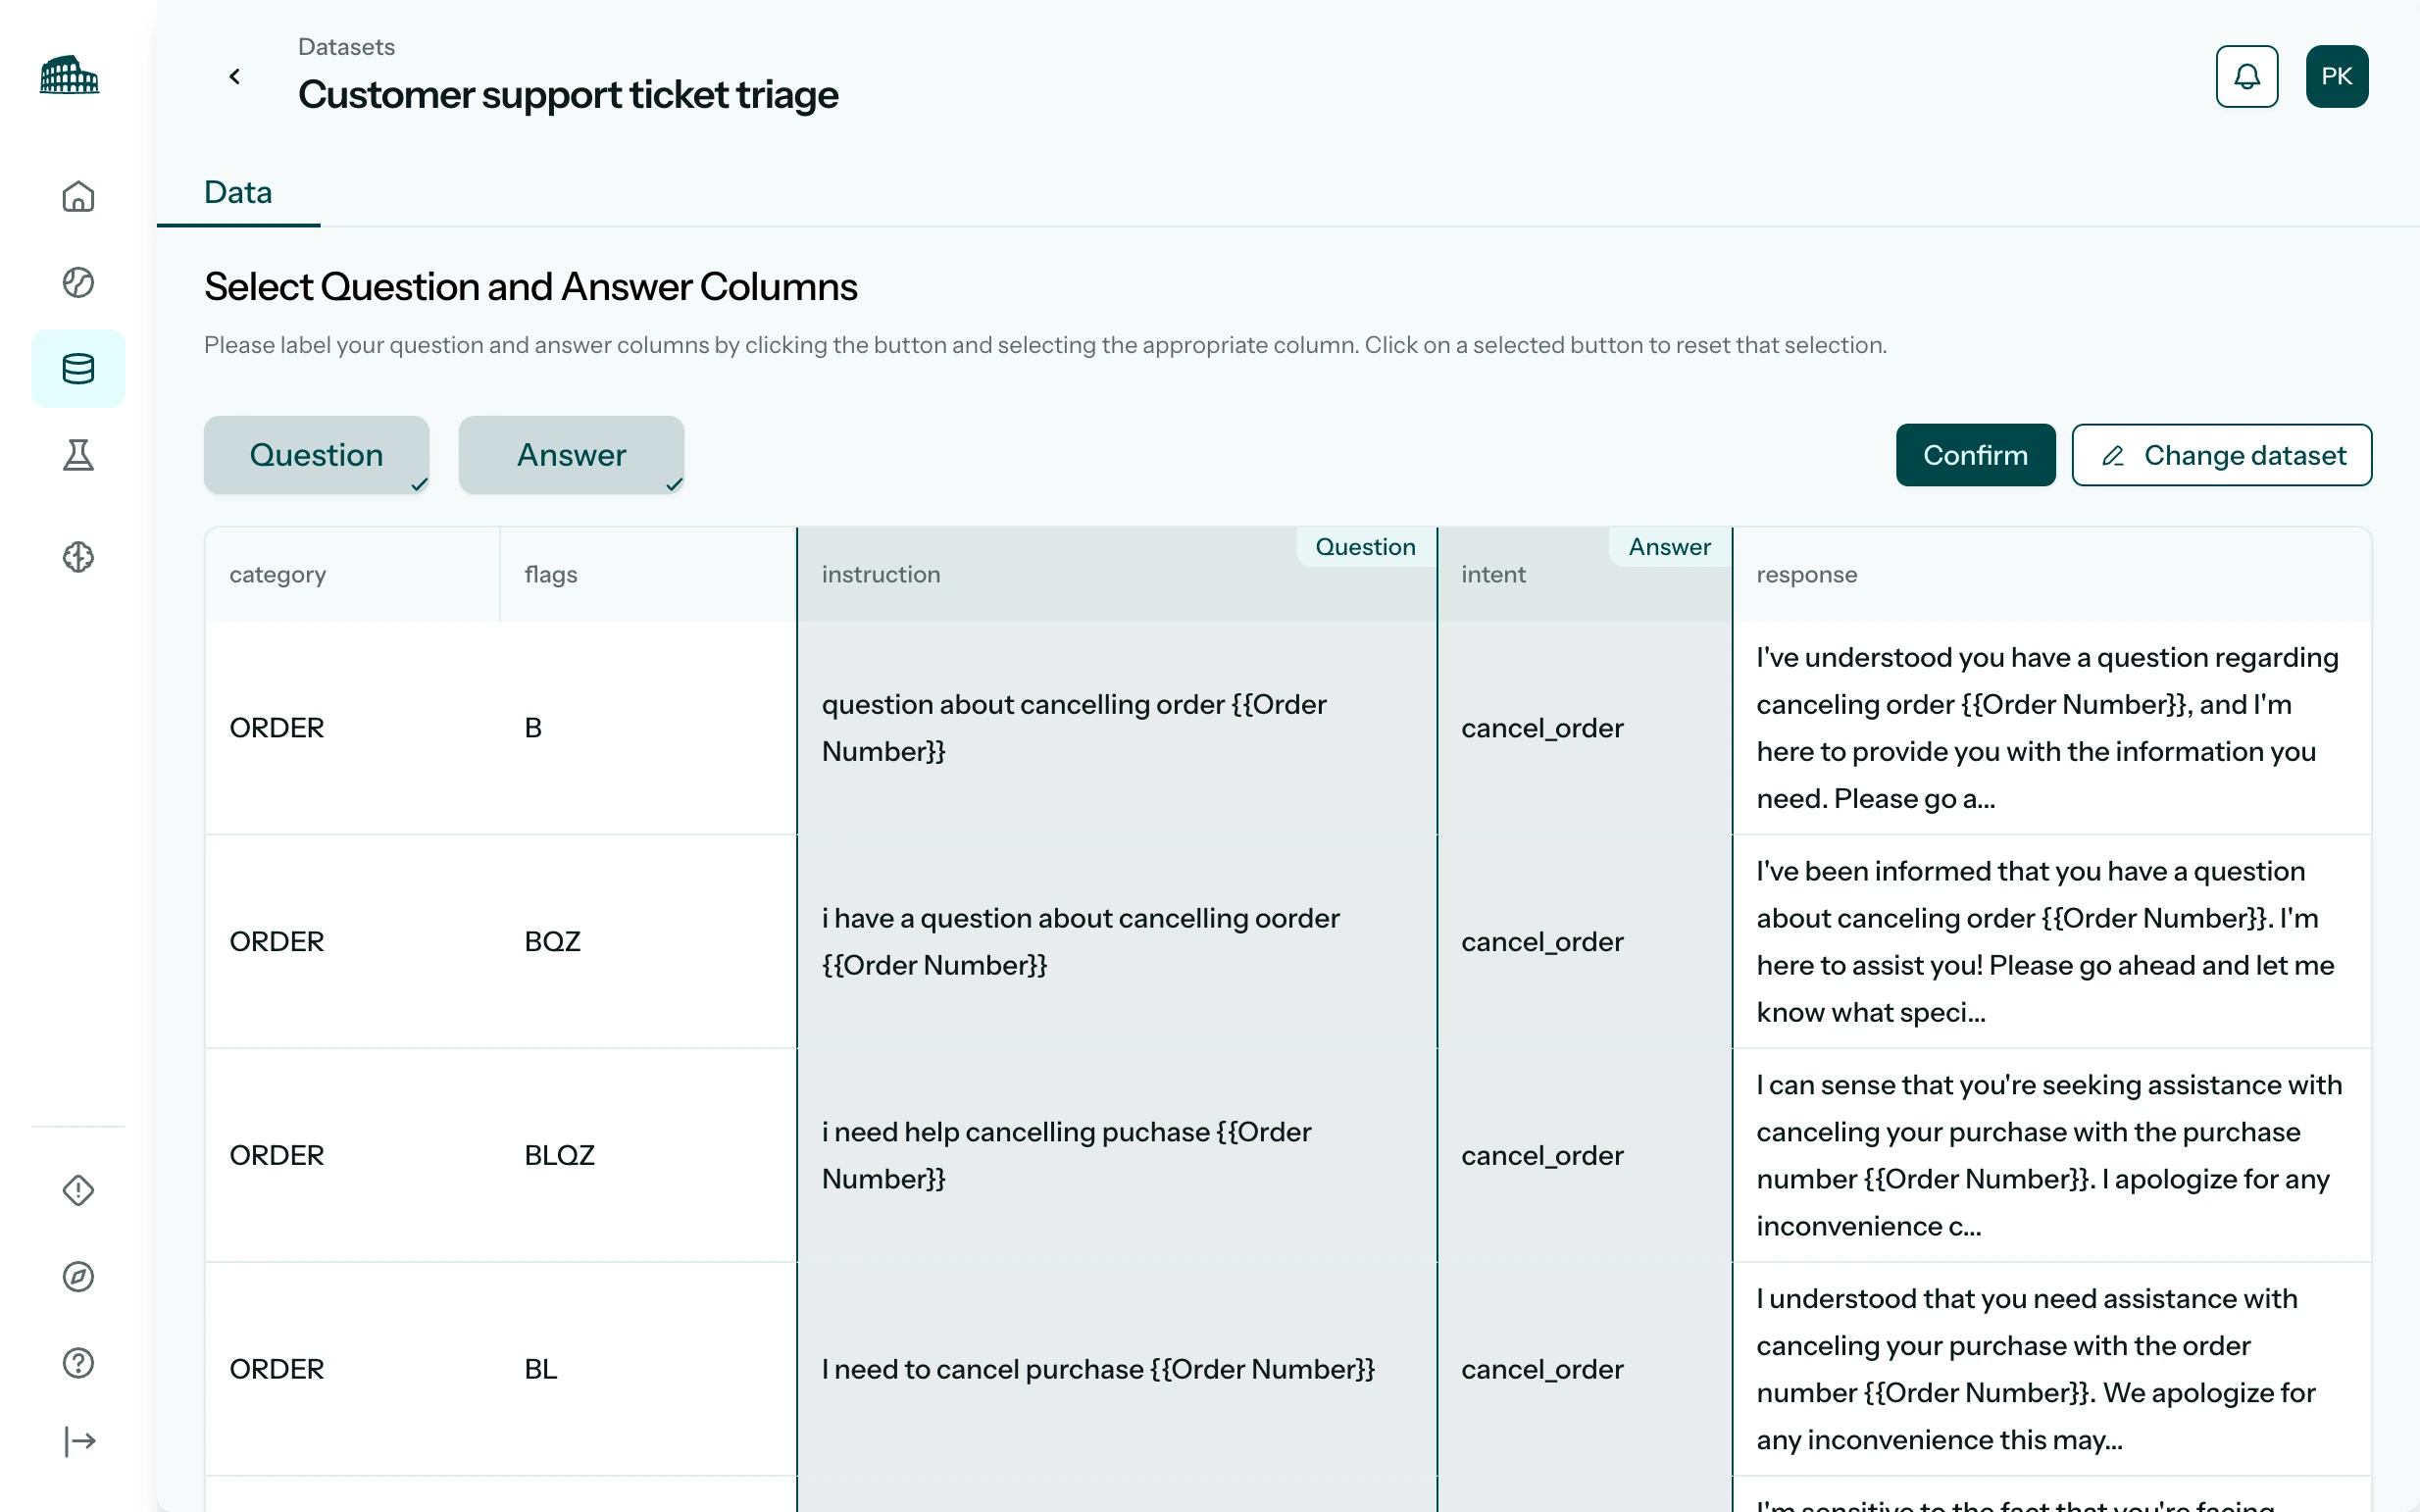Image resolution: width=2420 pixels, height=1512 pixels.
Task: Select the response column header
Action: coord(2051,574)
